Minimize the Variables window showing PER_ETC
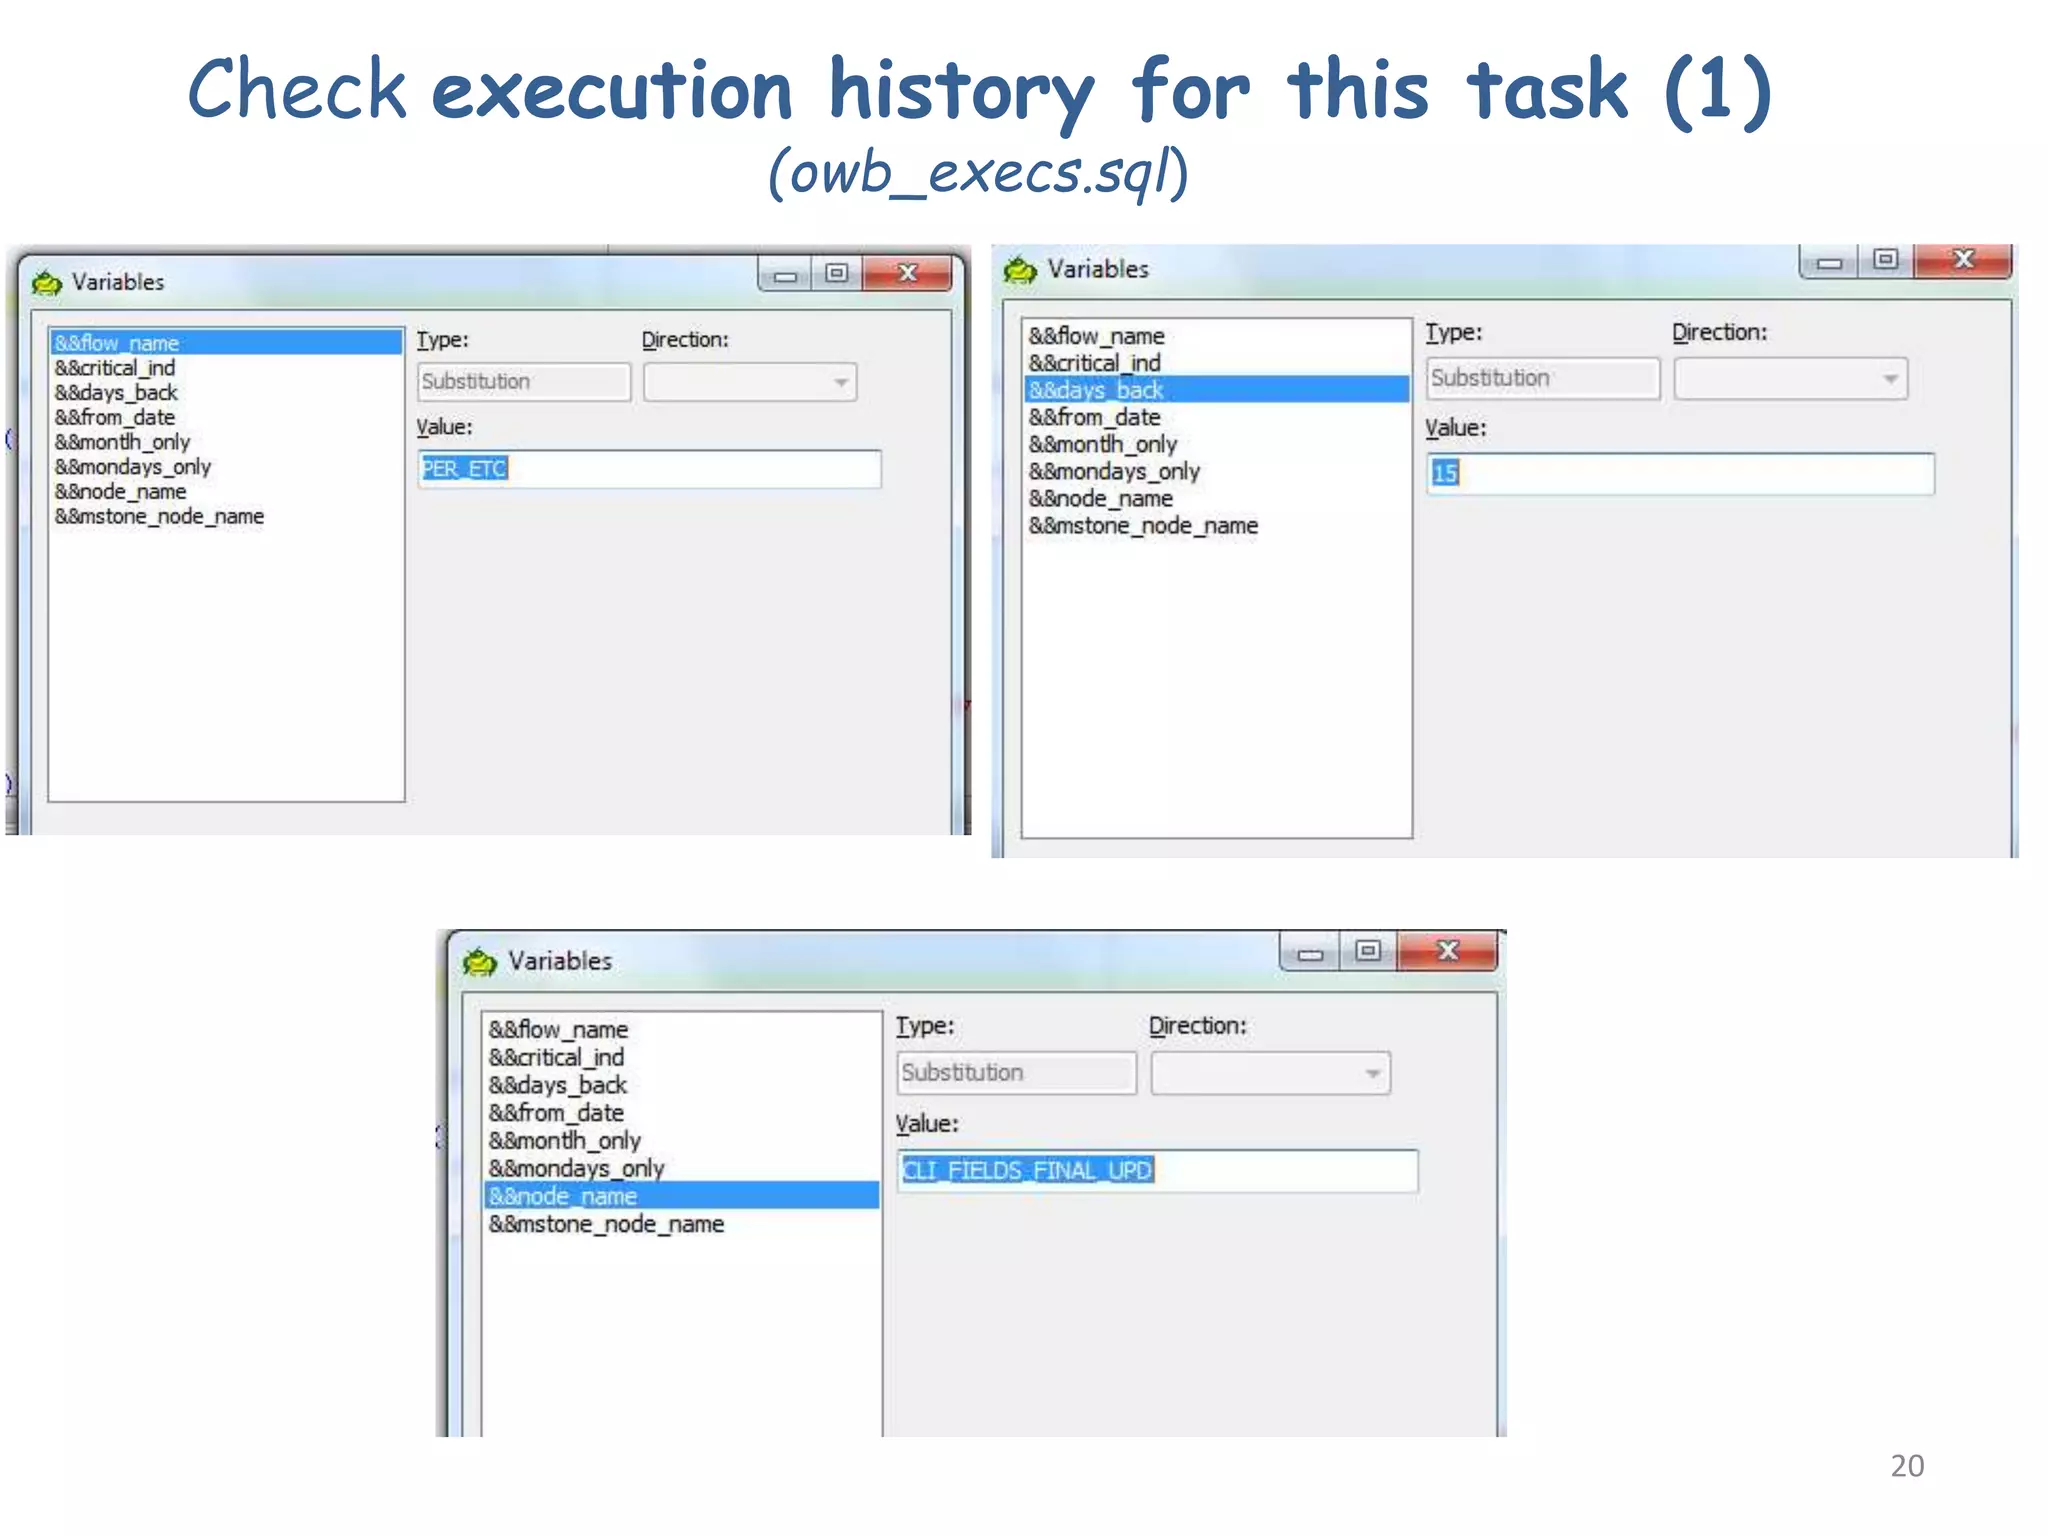This screenshot has height=1536, width=2048. coord(785,274)
